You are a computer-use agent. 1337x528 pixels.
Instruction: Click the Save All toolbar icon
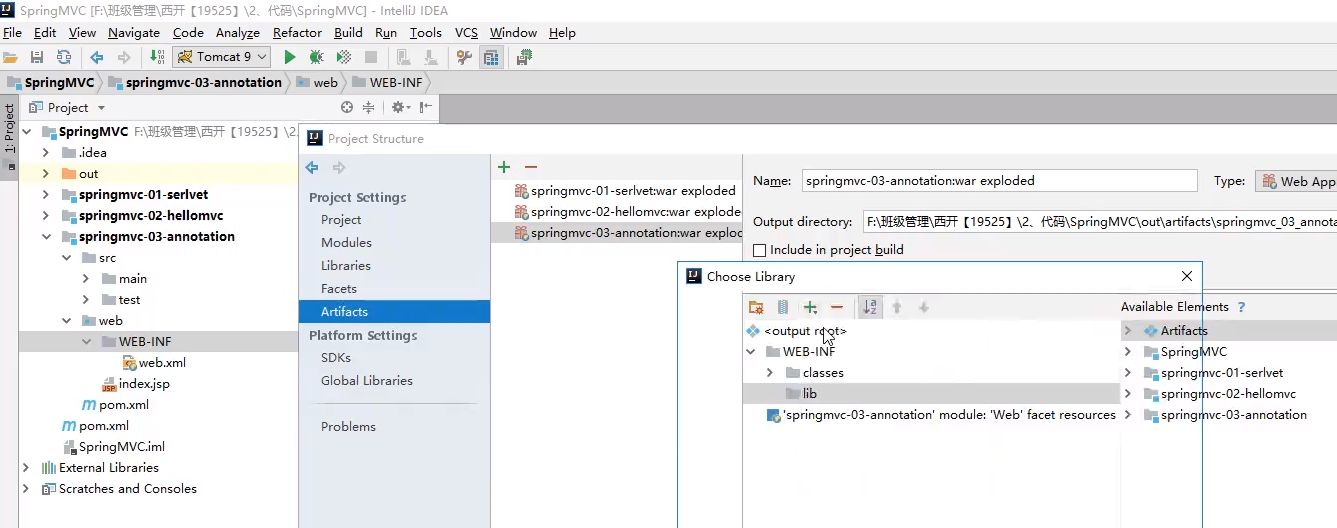pos(37,58)
